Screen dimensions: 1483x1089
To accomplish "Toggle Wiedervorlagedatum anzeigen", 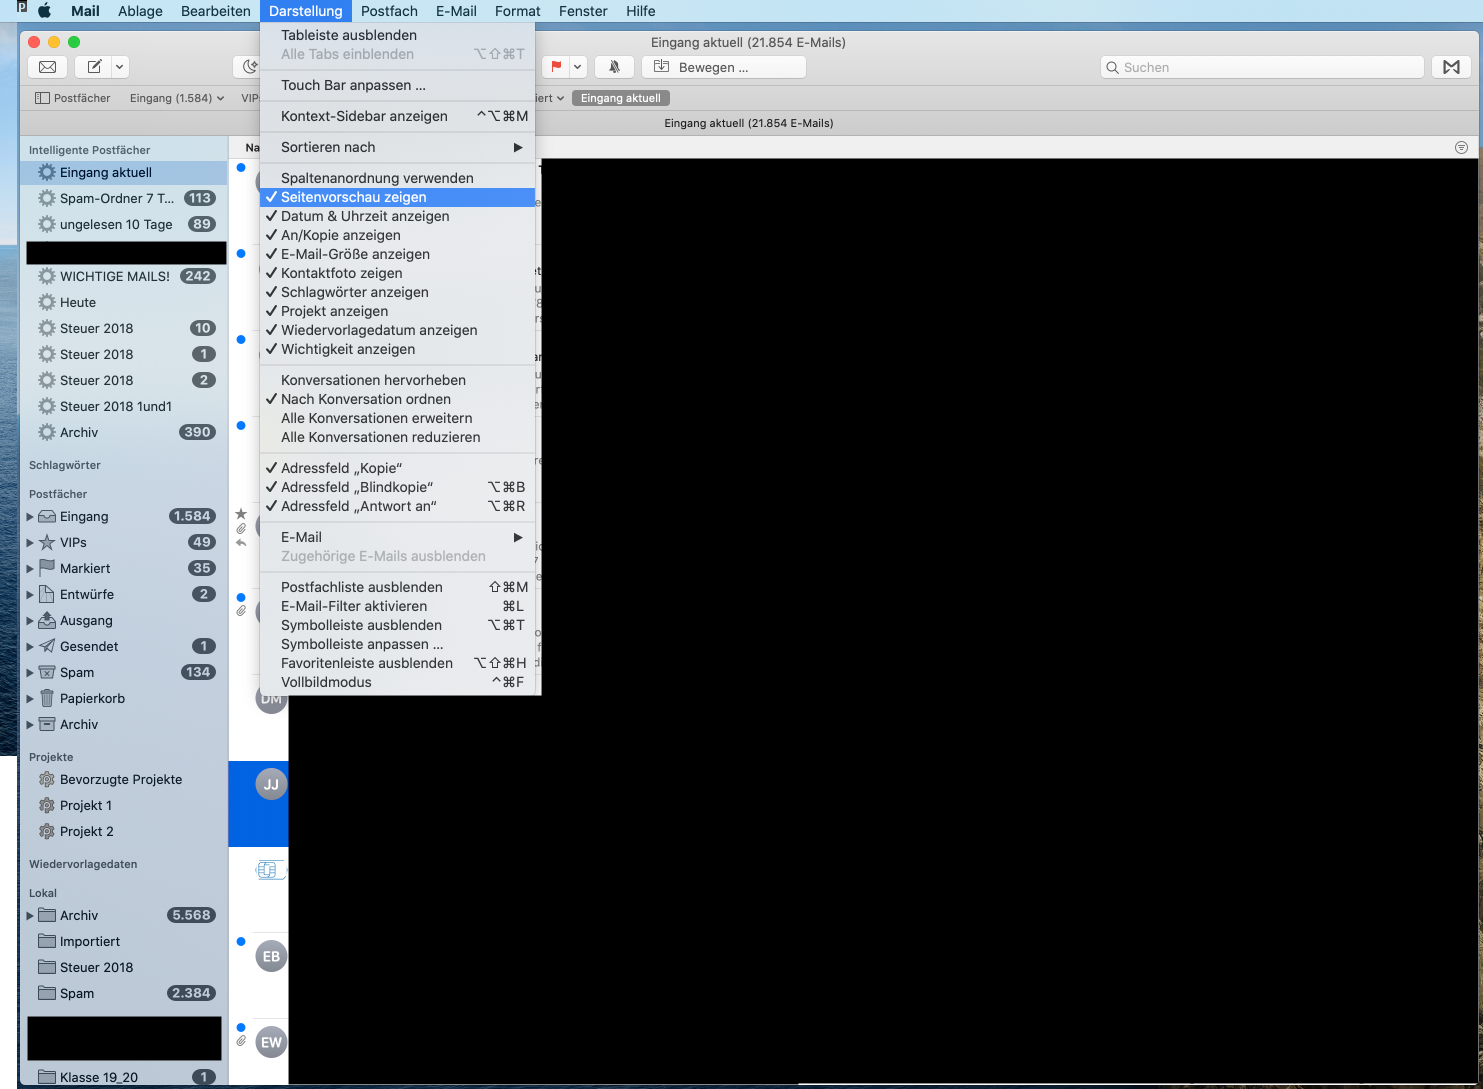I will 398,330.
